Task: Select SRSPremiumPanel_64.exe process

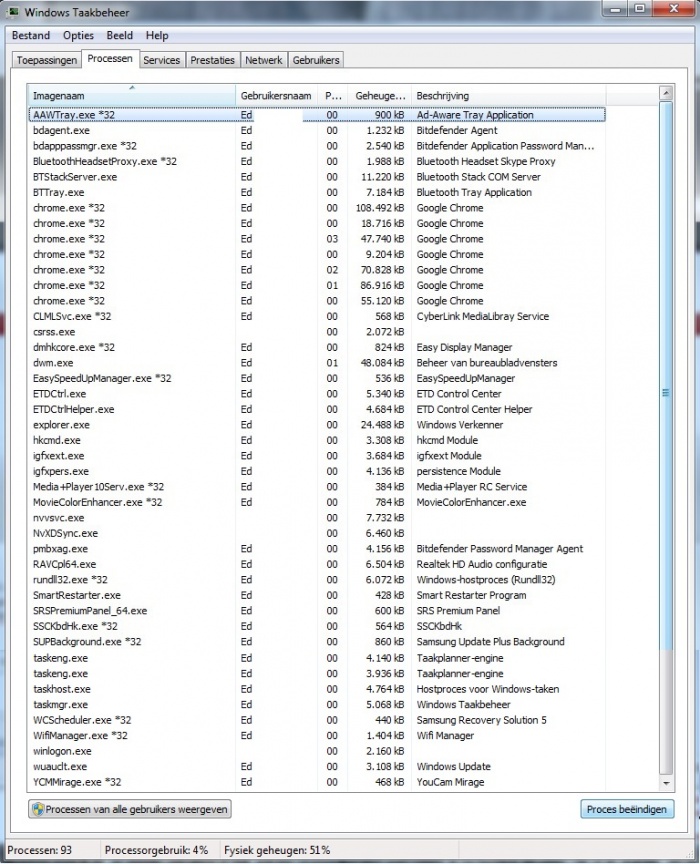Action: pos(316,611)
